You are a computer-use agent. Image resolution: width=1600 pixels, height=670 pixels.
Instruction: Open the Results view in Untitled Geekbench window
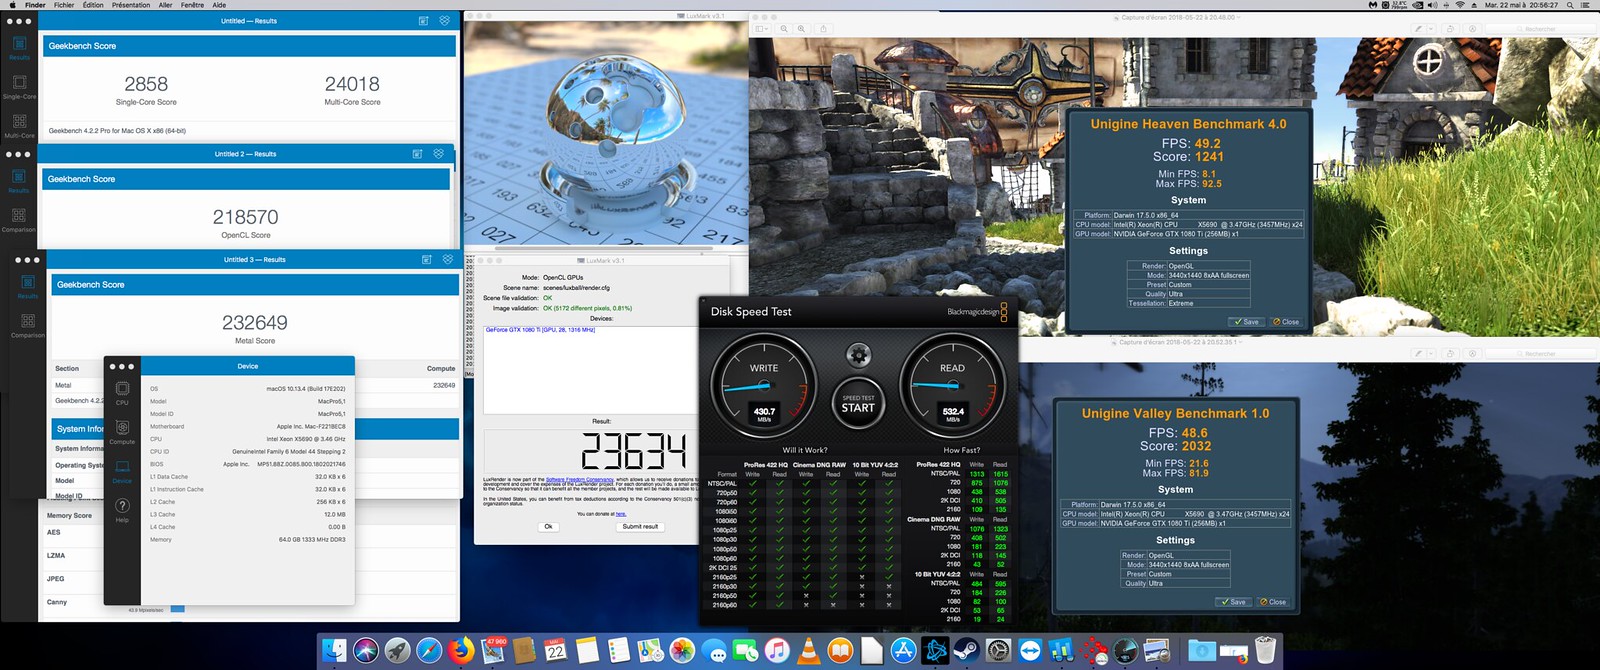tap(19, 47)
